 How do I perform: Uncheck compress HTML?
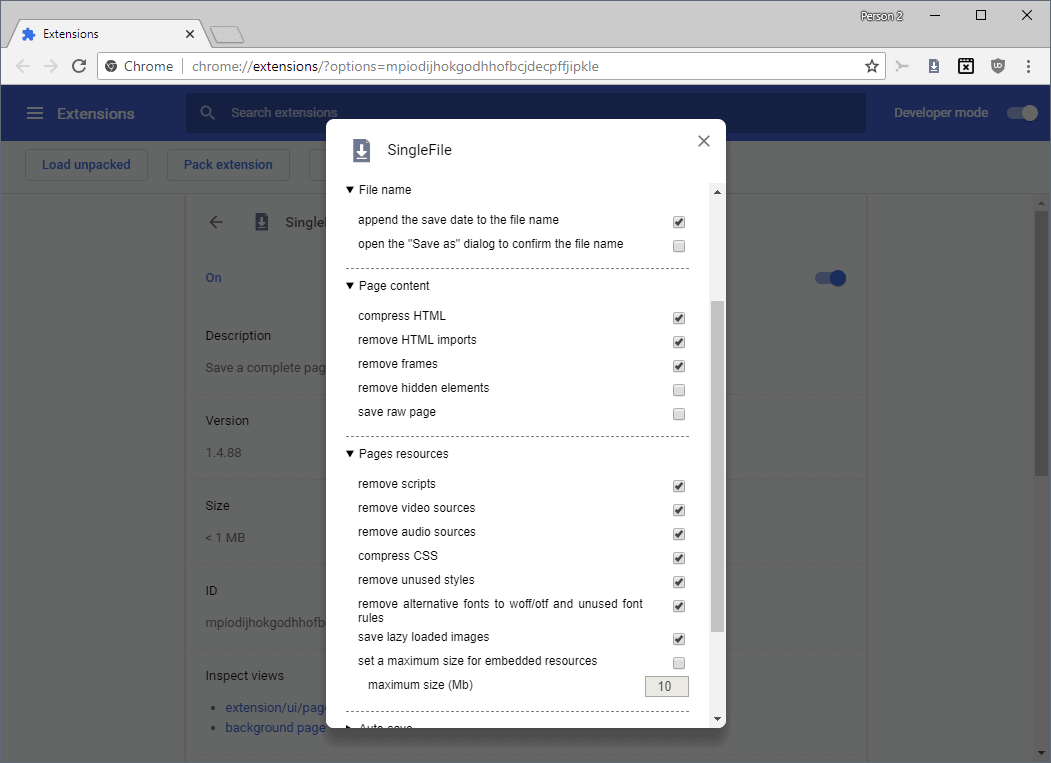pos(678,318)
